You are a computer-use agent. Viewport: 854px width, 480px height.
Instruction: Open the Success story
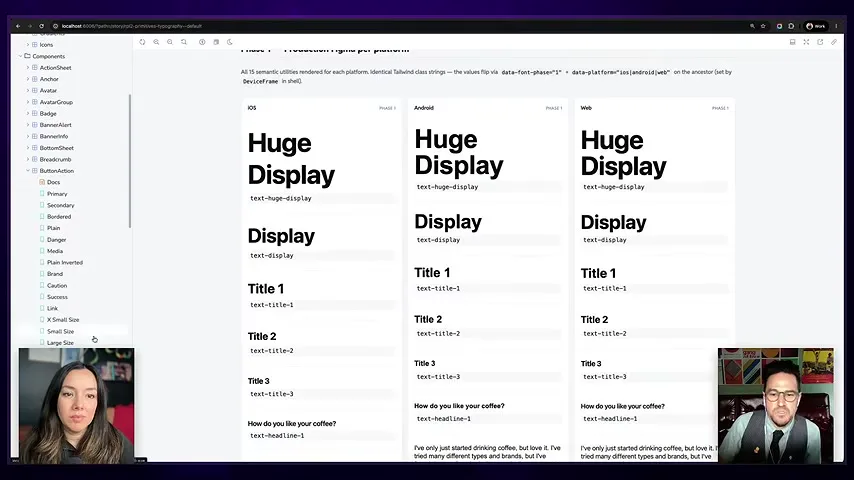click(57, 297)
